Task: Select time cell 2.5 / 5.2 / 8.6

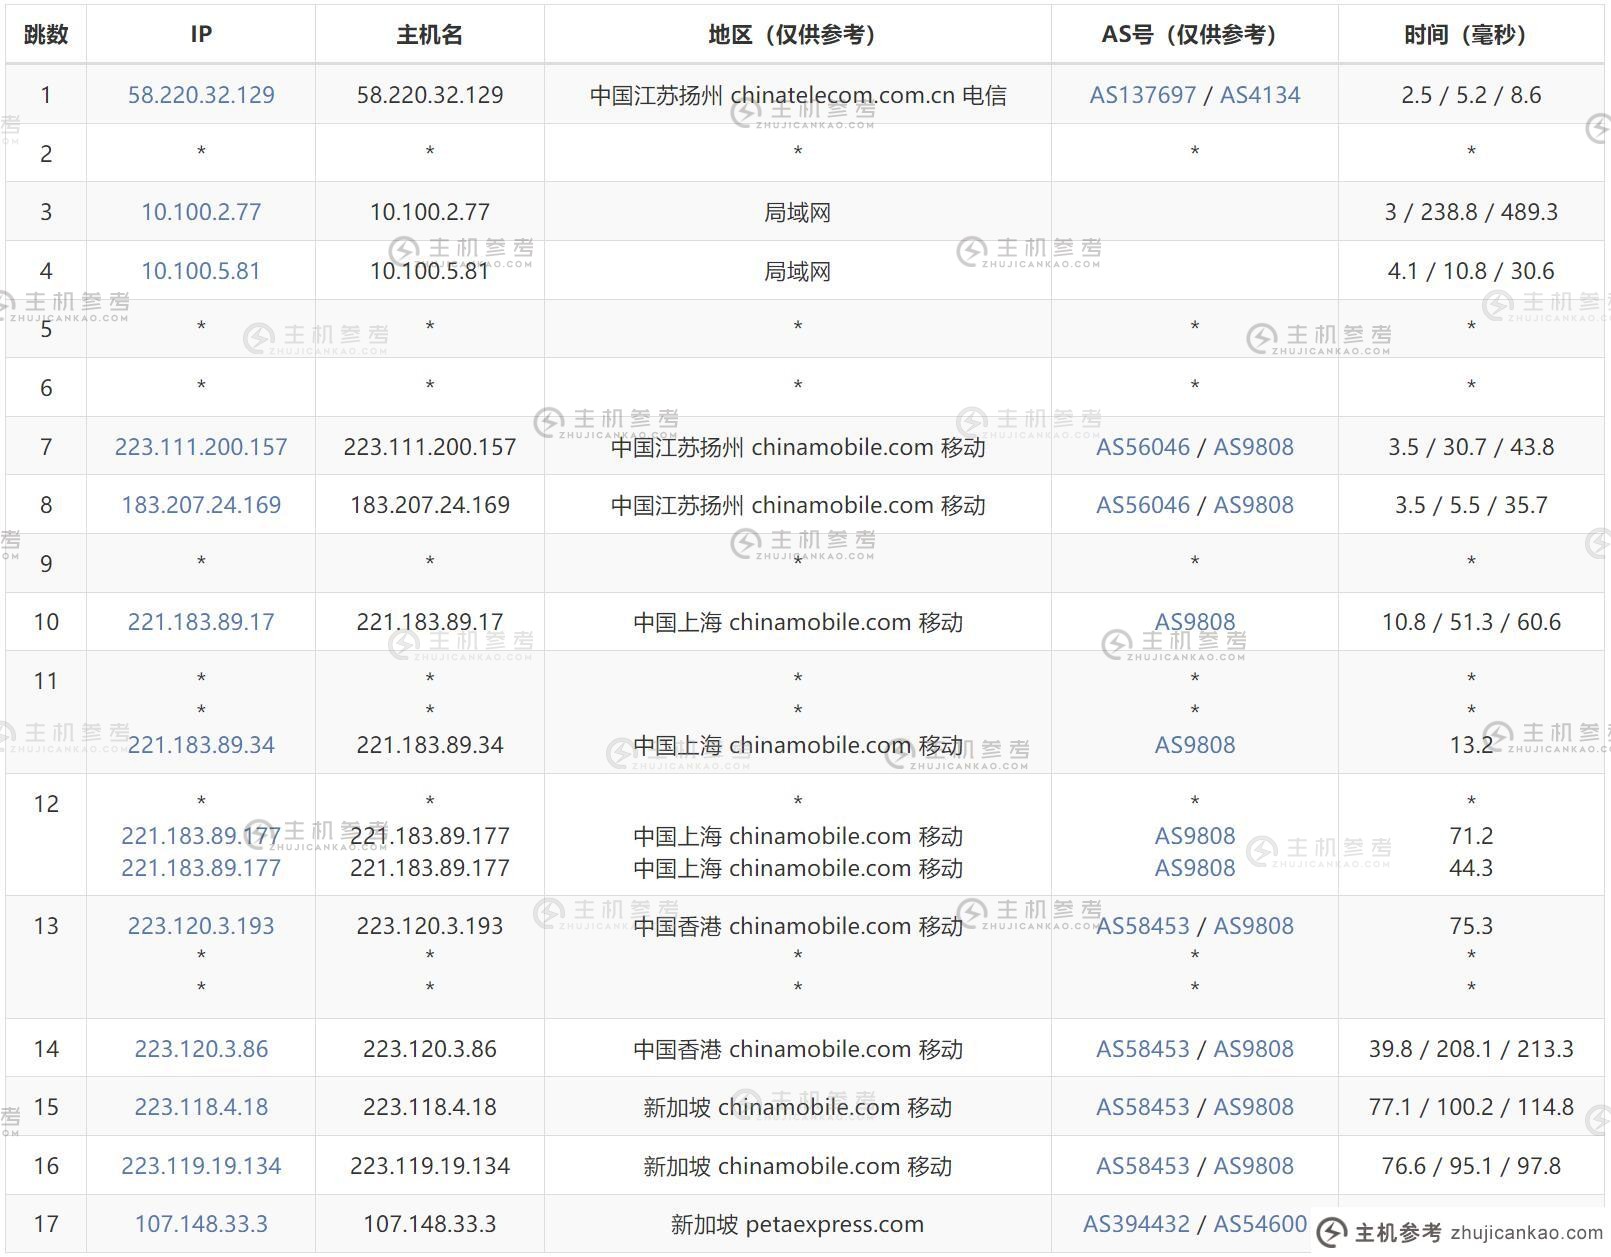Action: point(1471,95)
